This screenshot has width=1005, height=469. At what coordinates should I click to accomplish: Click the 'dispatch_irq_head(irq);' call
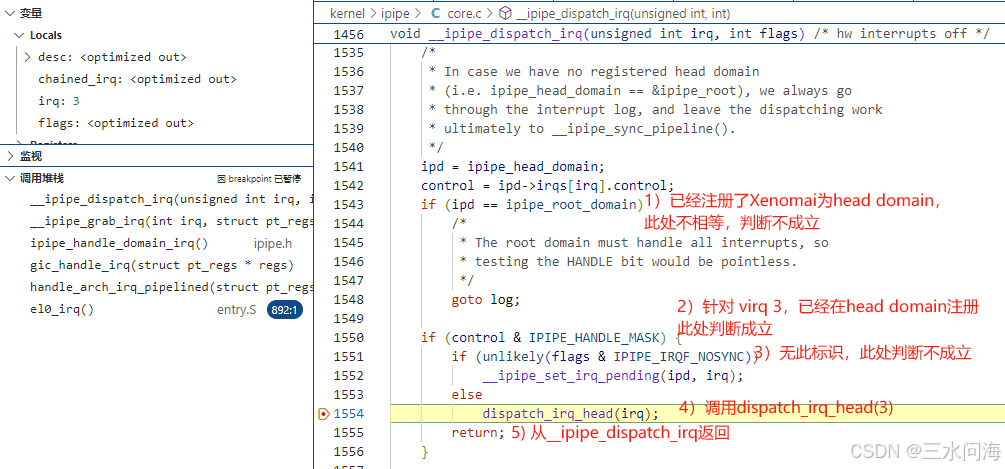coord(570,414)
